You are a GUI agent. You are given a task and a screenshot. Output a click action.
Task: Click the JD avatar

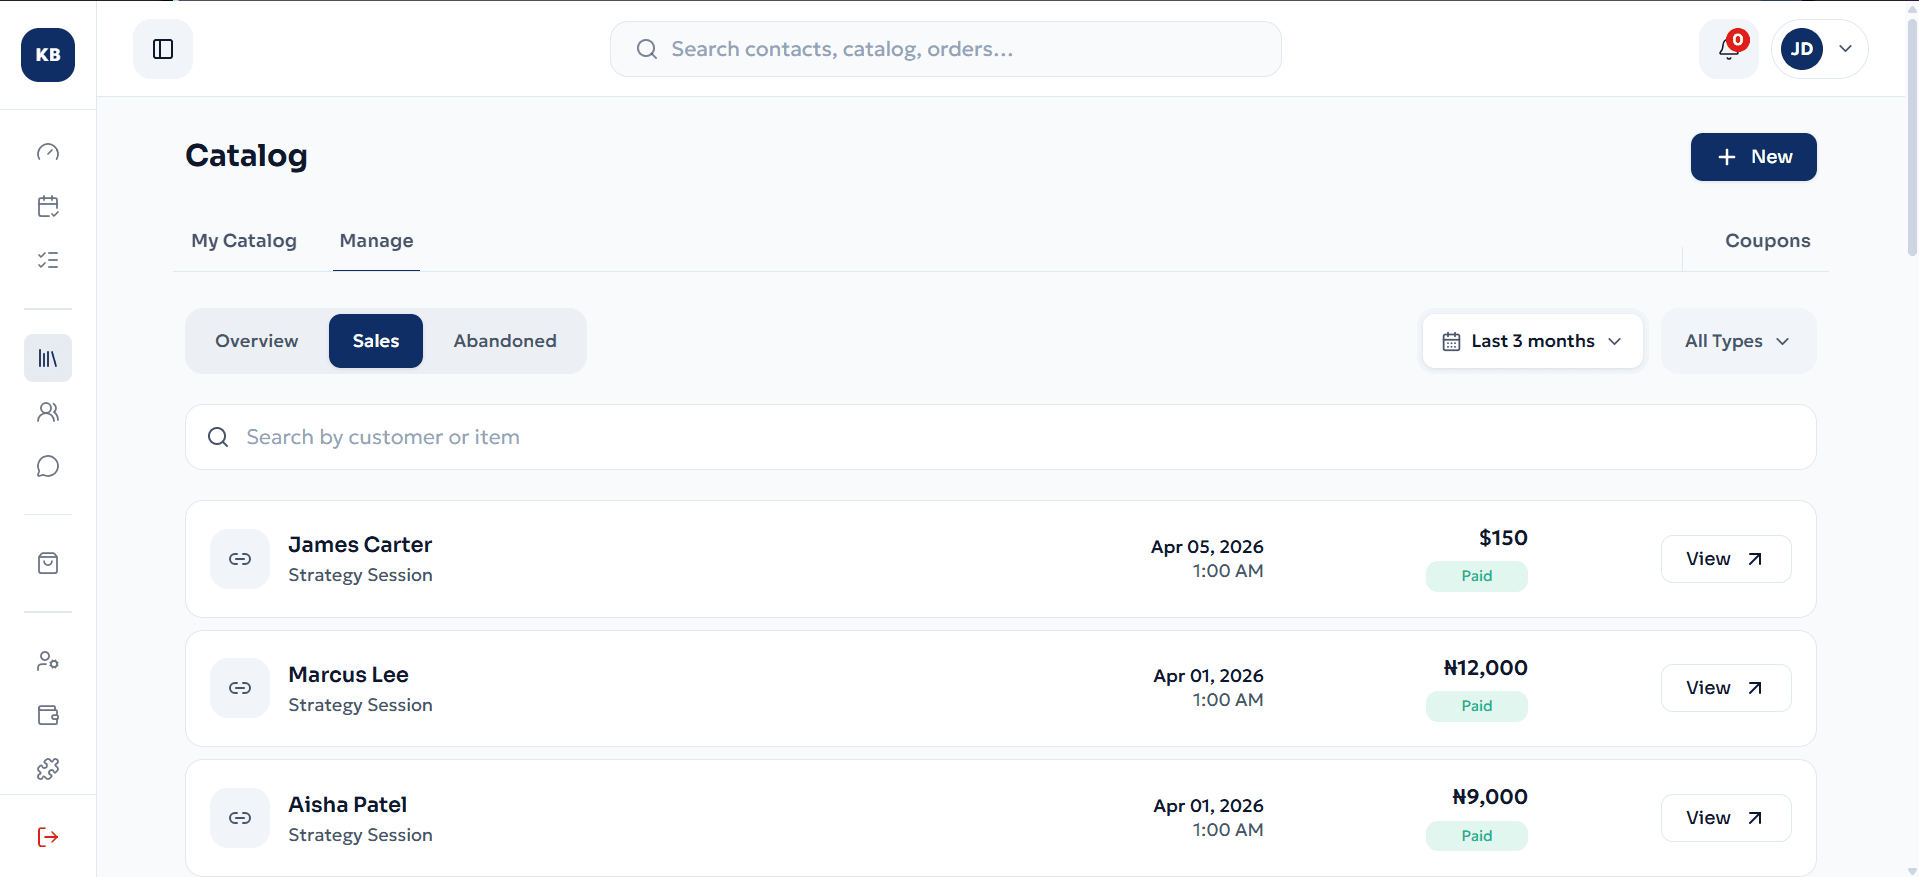click(1802, 49)
